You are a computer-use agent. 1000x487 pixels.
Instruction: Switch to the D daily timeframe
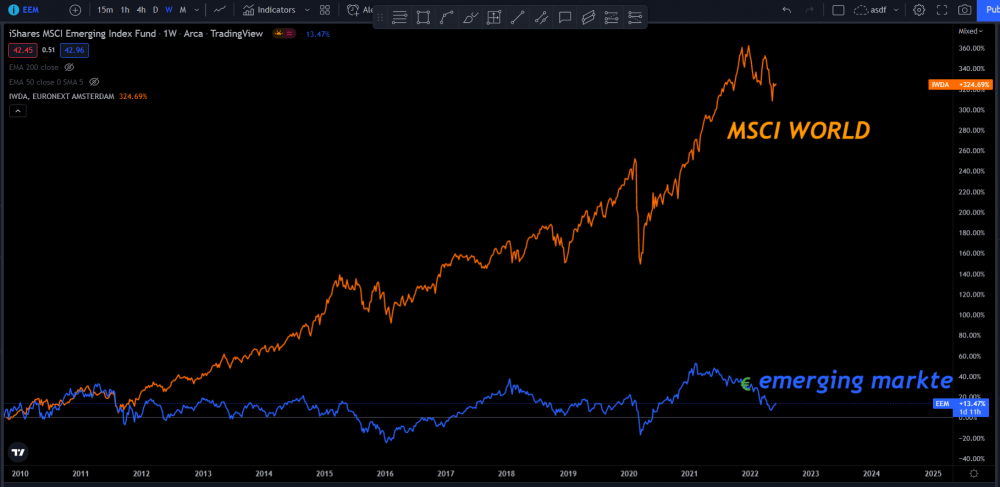(x=155, y=10)
